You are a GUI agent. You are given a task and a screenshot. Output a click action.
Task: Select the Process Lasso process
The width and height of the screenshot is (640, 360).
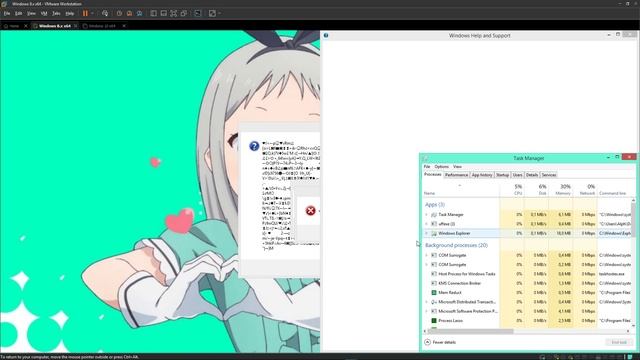click(527, 320)
